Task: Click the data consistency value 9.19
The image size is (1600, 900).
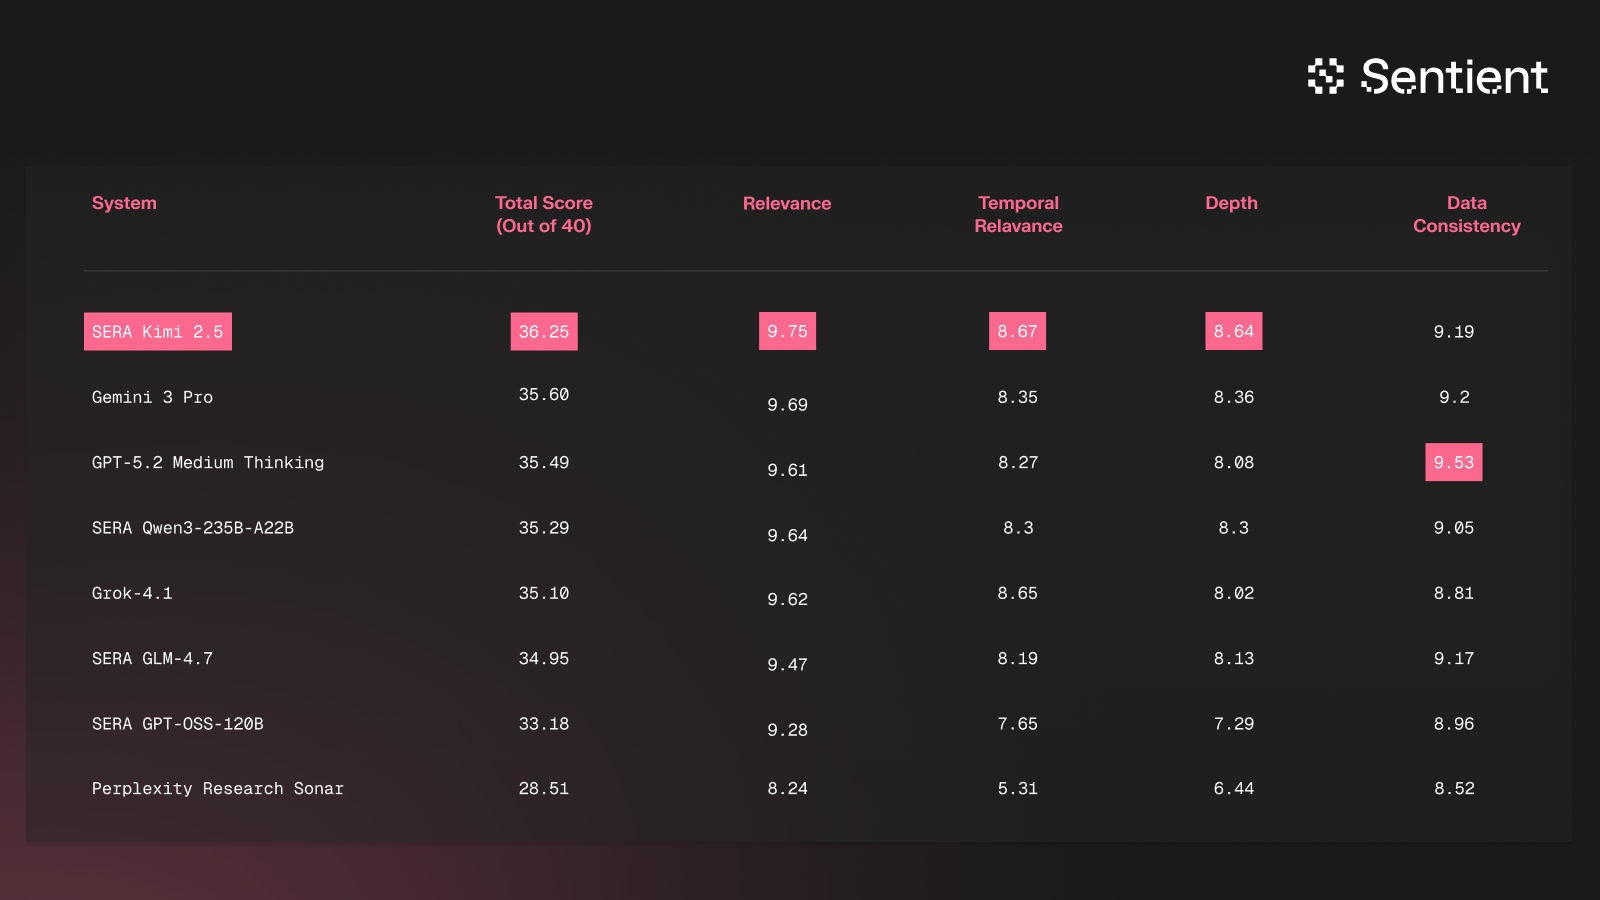Action: click(x=1454, y=332)
